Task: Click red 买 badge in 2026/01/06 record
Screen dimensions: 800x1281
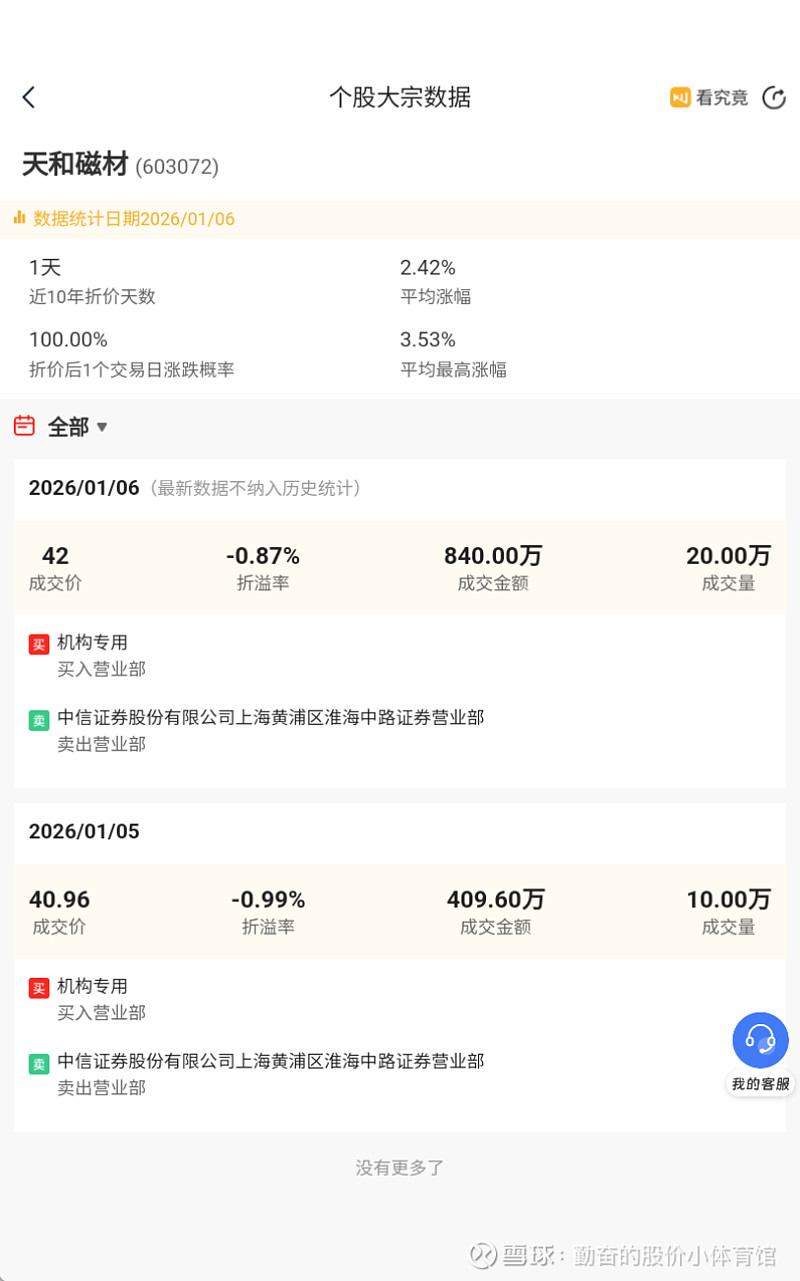Action: [x=39, y=644]
